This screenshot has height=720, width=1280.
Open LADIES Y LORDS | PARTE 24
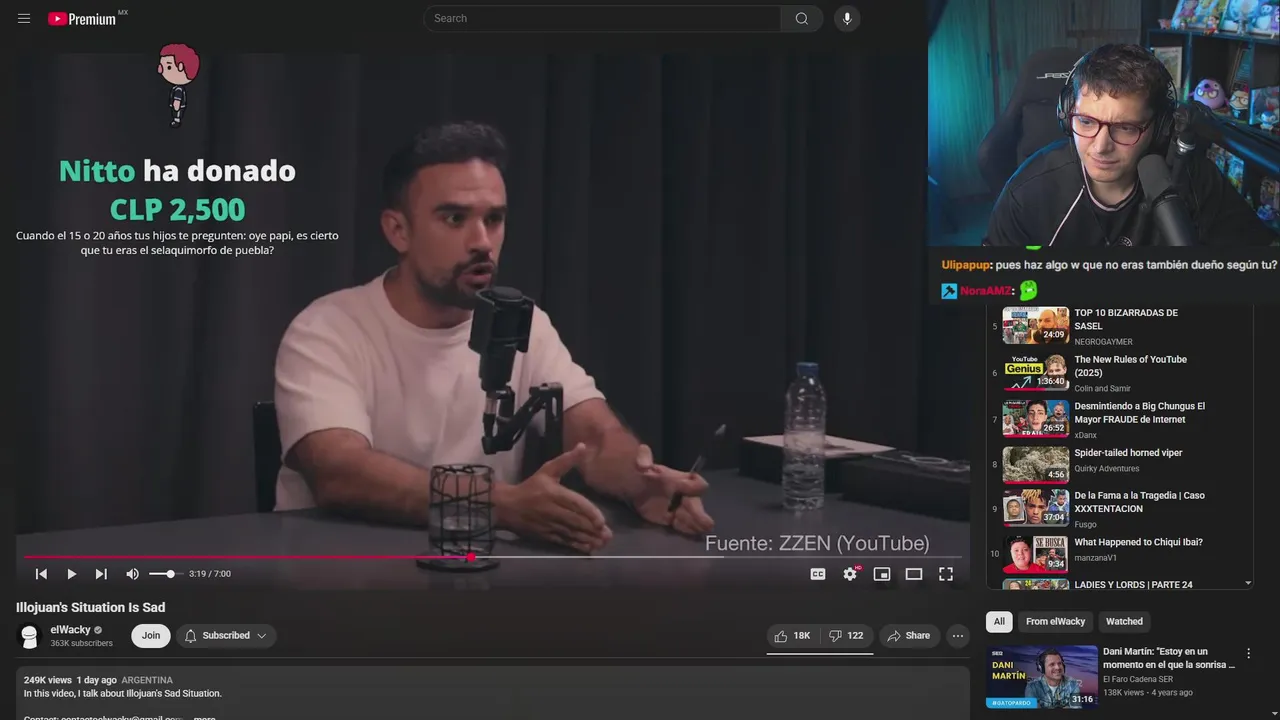1133,585
